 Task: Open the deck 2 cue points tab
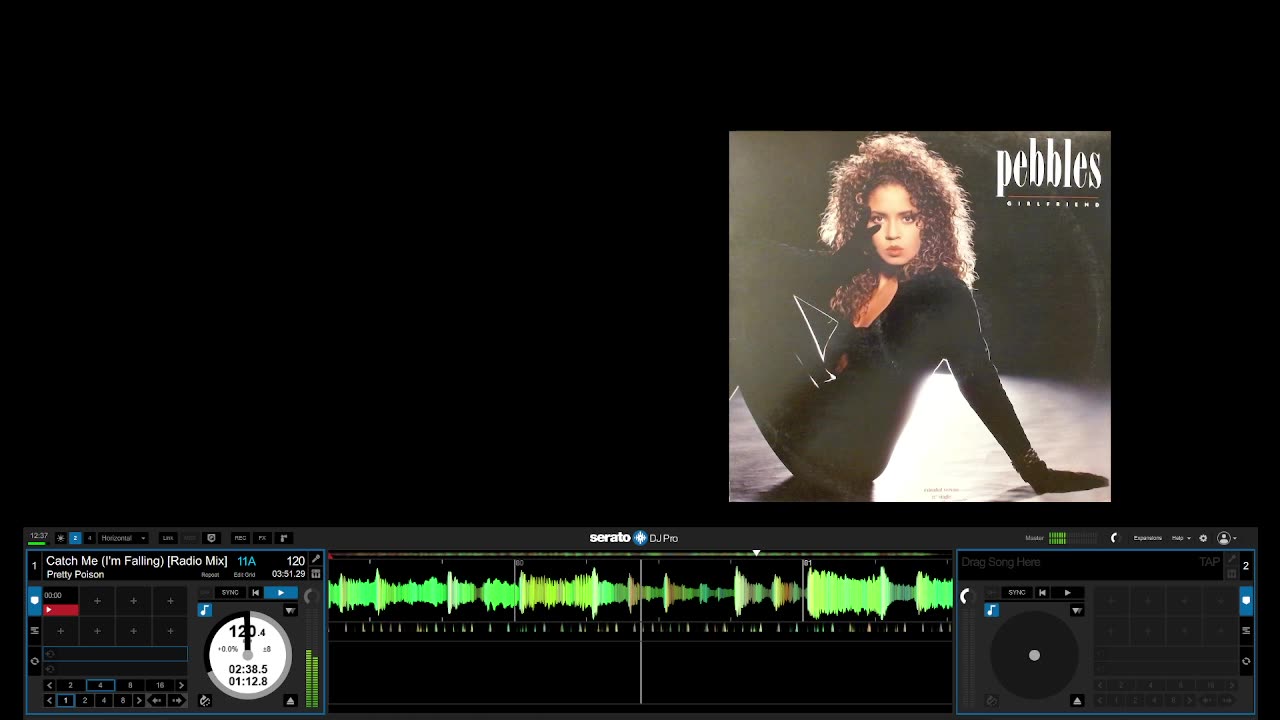coord(1246,601)
